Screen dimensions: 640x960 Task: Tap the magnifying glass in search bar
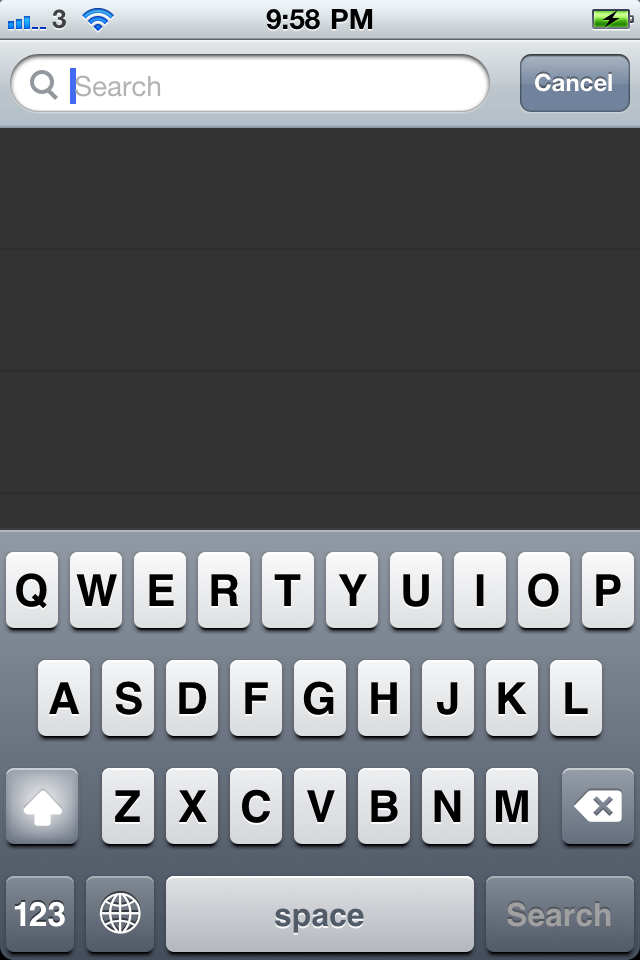click(43, 84)
